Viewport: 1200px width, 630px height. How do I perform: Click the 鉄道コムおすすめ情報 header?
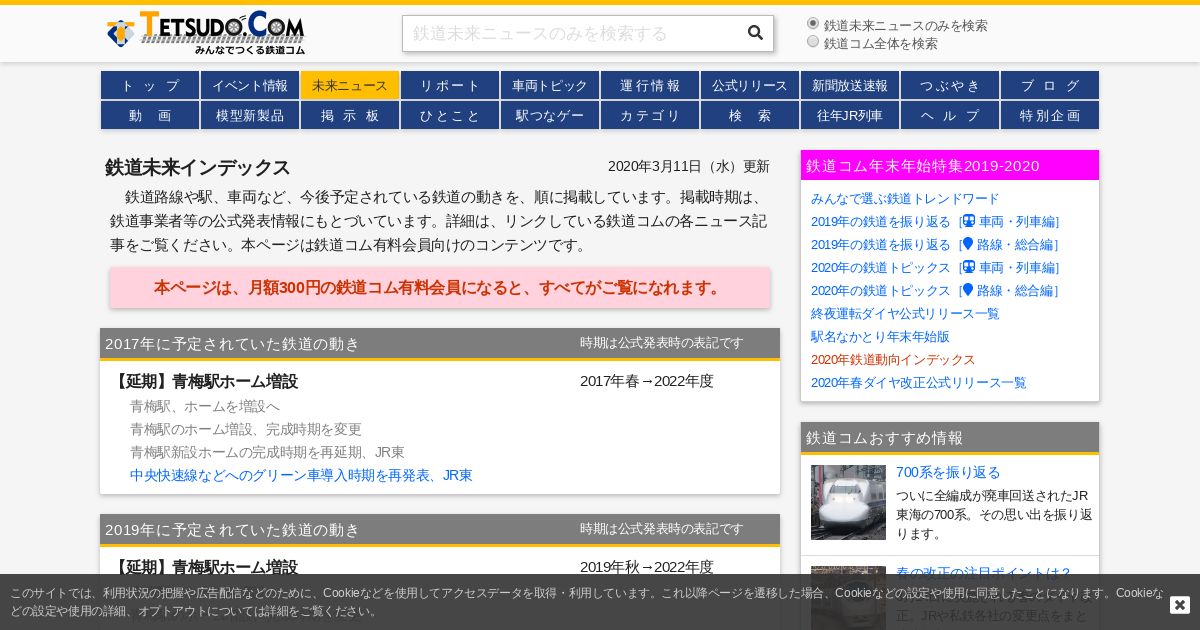click(x=950, y=437)
